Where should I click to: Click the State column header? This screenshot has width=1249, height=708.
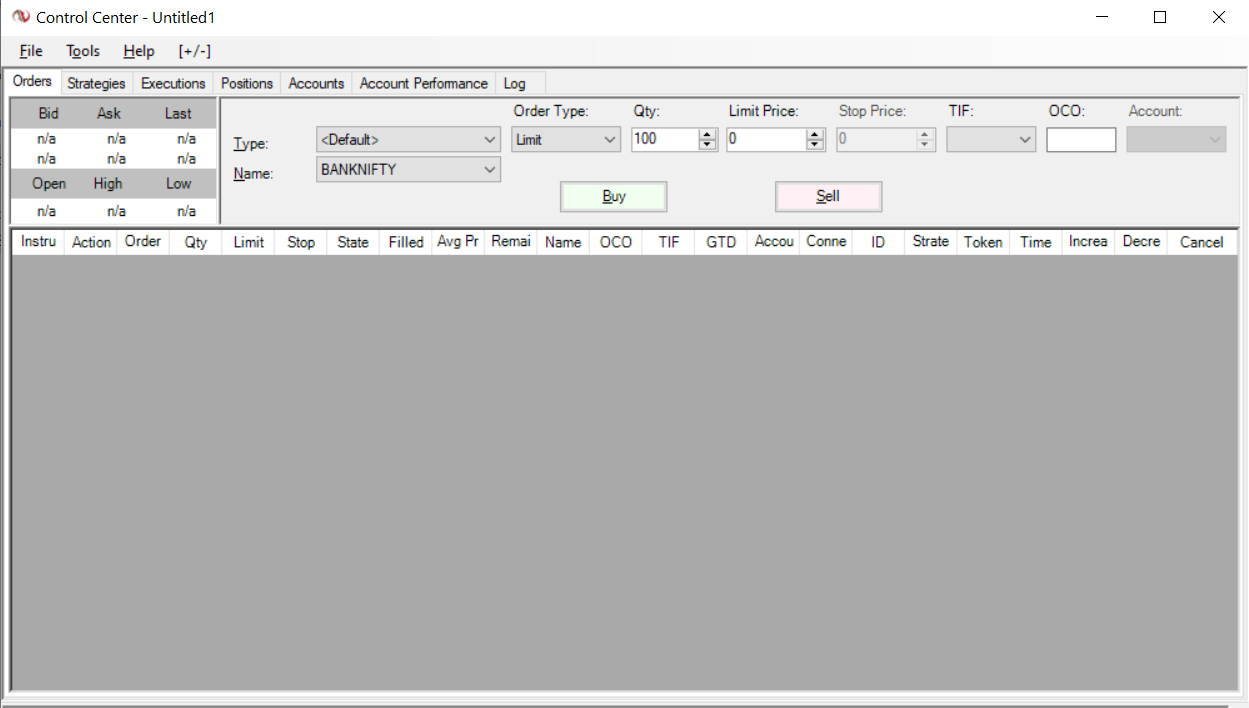click(353, 242)
